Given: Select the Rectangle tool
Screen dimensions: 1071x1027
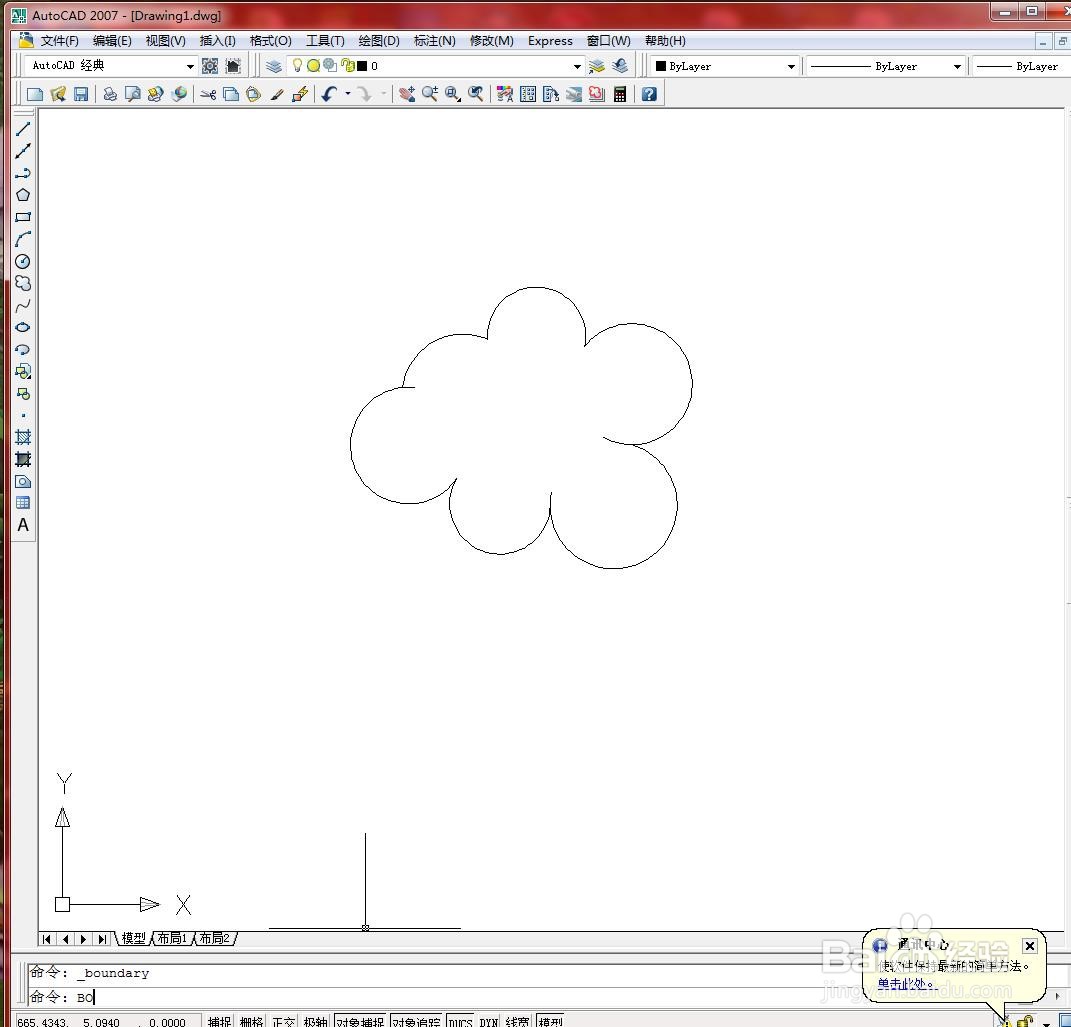Looking at the screenshot, I should (x=23, y=217).
